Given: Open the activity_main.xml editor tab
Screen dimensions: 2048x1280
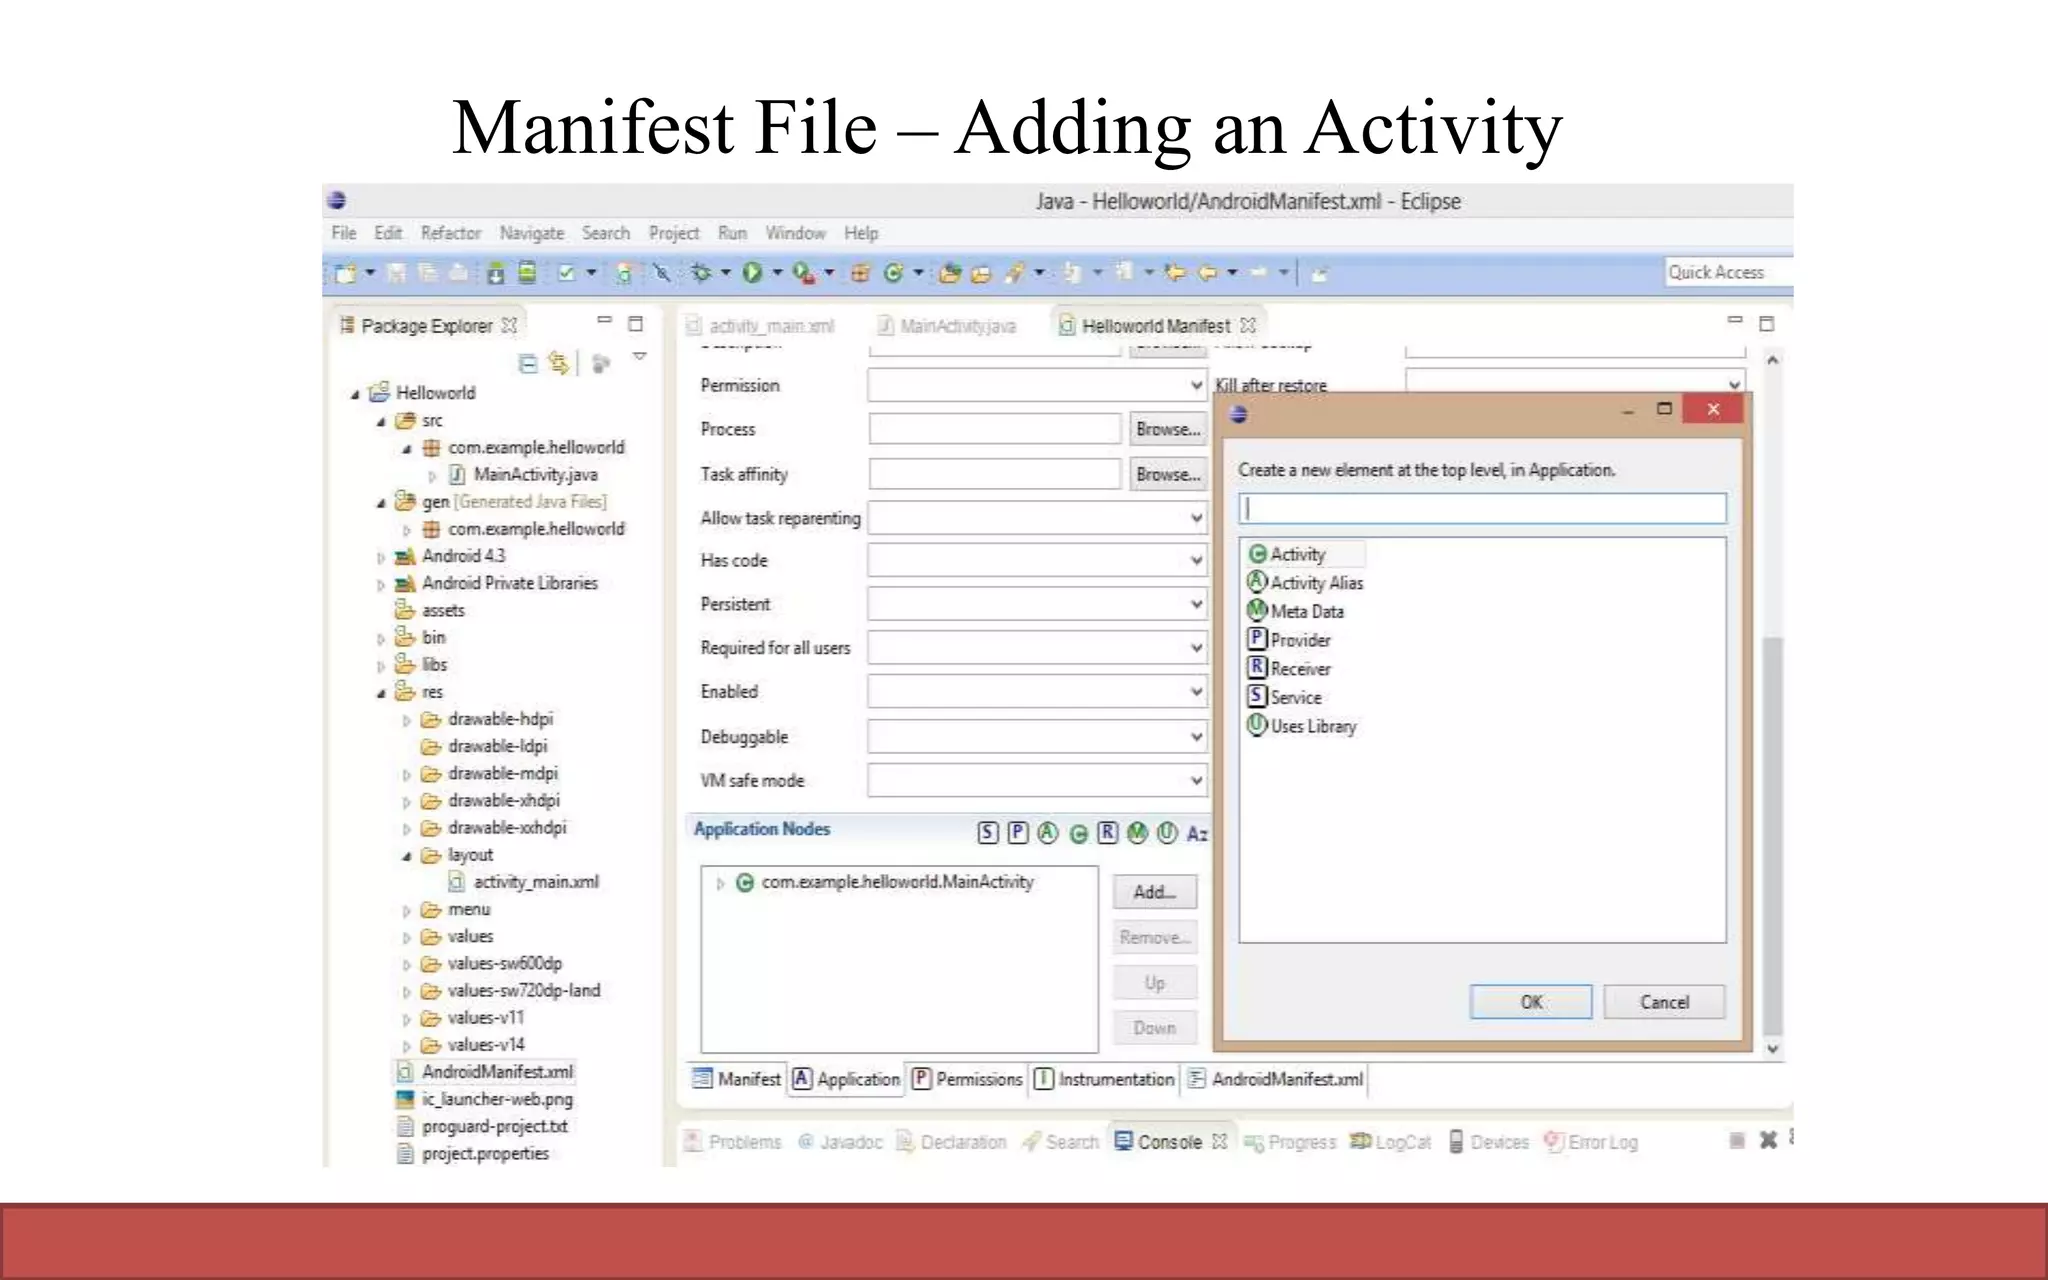Looking at the screenshot, I should coord(760,326).
